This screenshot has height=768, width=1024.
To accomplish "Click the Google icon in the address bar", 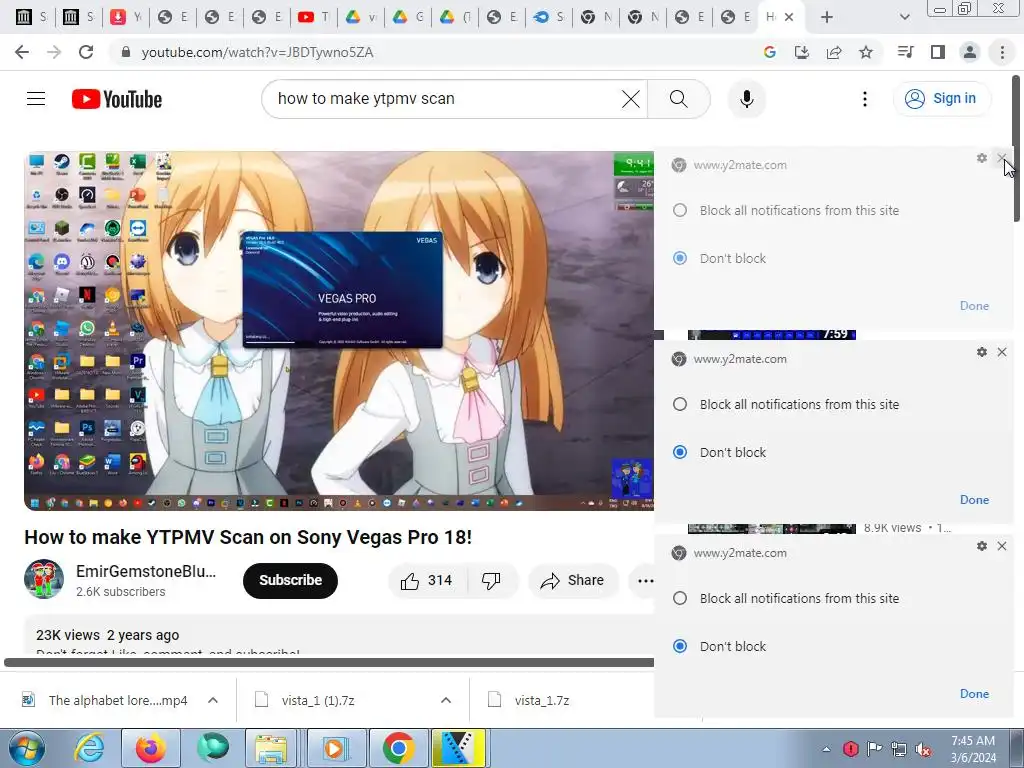I will [x=770, y=52].
